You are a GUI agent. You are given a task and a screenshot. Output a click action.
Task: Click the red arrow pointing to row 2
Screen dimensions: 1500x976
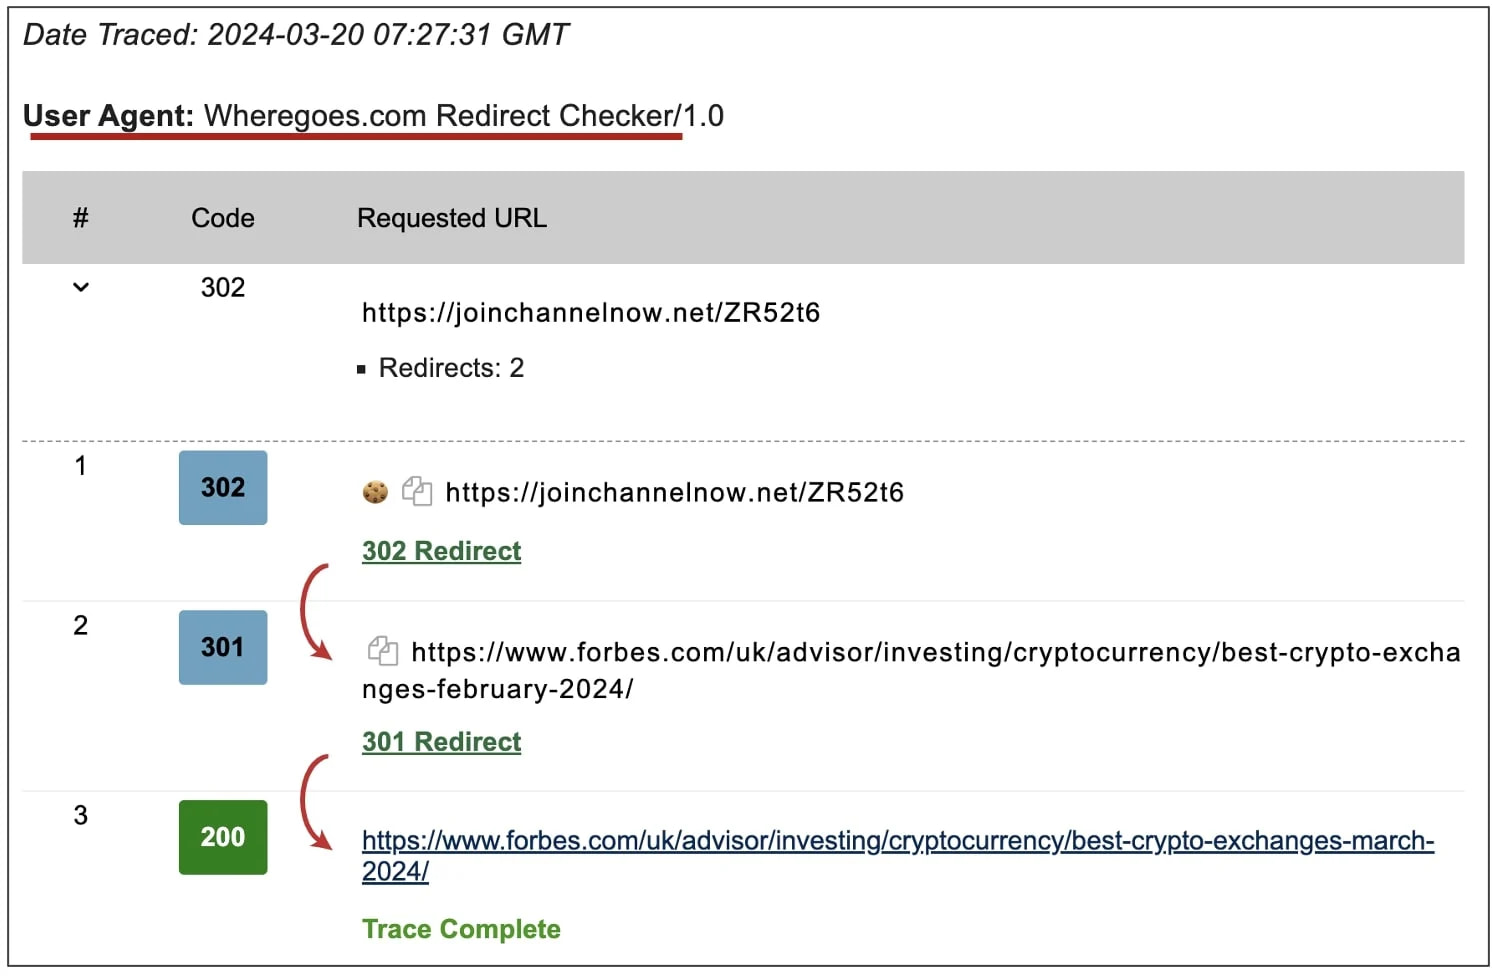[x=316, y=612]
